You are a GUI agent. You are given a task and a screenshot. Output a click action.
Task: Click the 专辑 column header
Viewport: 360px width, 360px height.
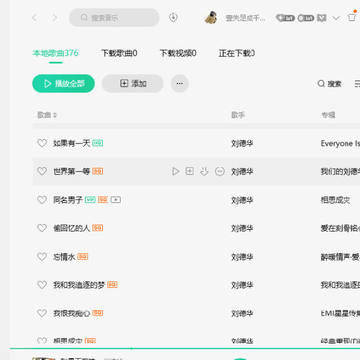[x=328, y=115]
